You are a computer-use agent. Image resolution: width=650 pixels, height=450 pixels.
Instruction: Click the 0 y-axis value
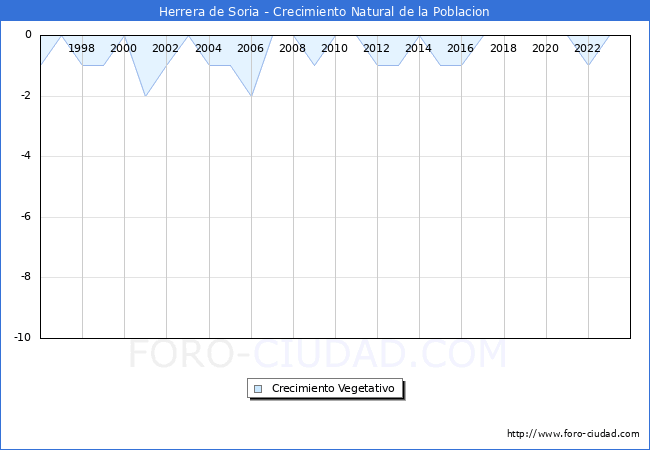coord(28,34)
